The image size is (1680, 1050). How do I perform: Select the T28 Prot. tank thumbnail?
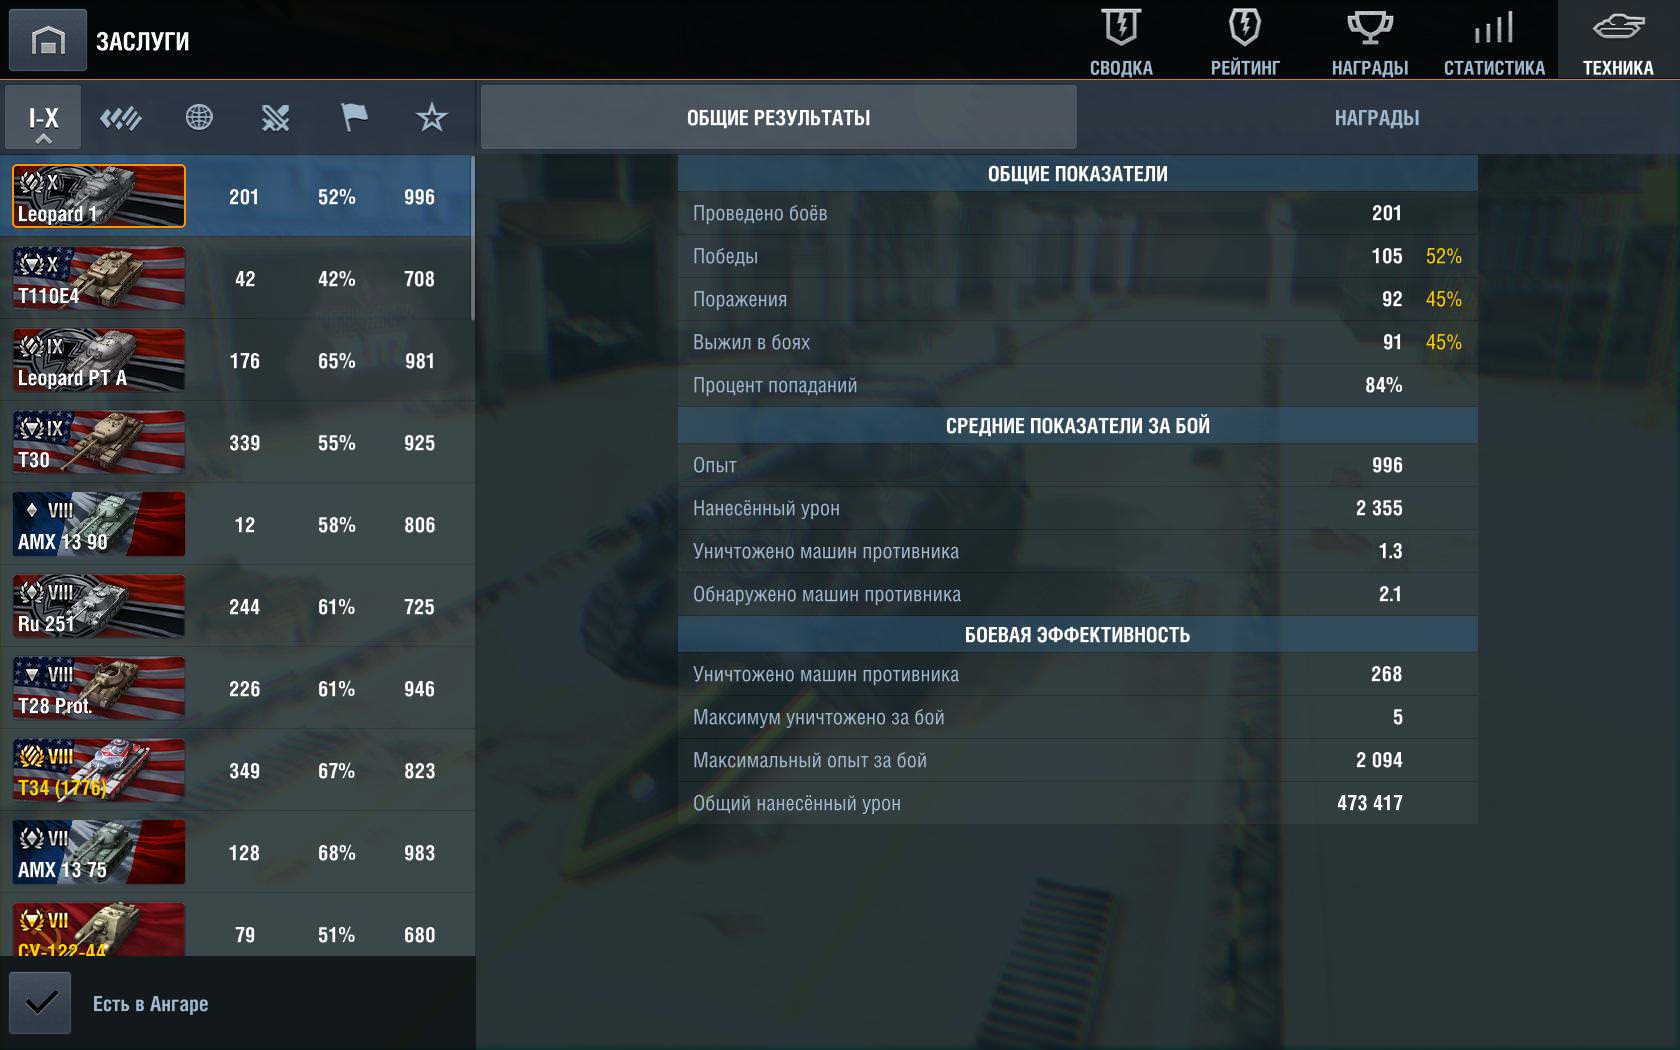99,688
